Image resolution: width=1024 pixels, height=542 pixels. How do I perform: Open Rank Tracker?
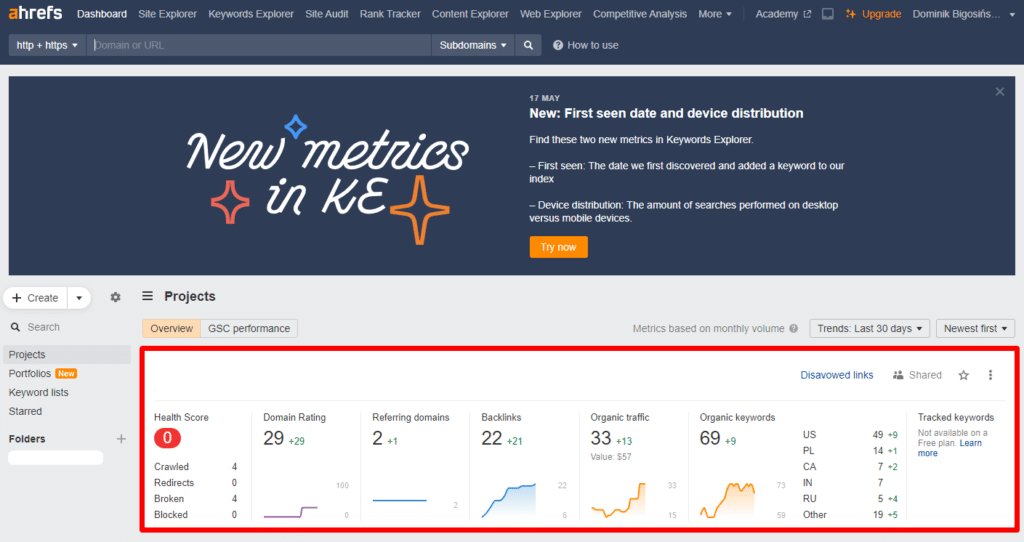[x=390, y=14]
